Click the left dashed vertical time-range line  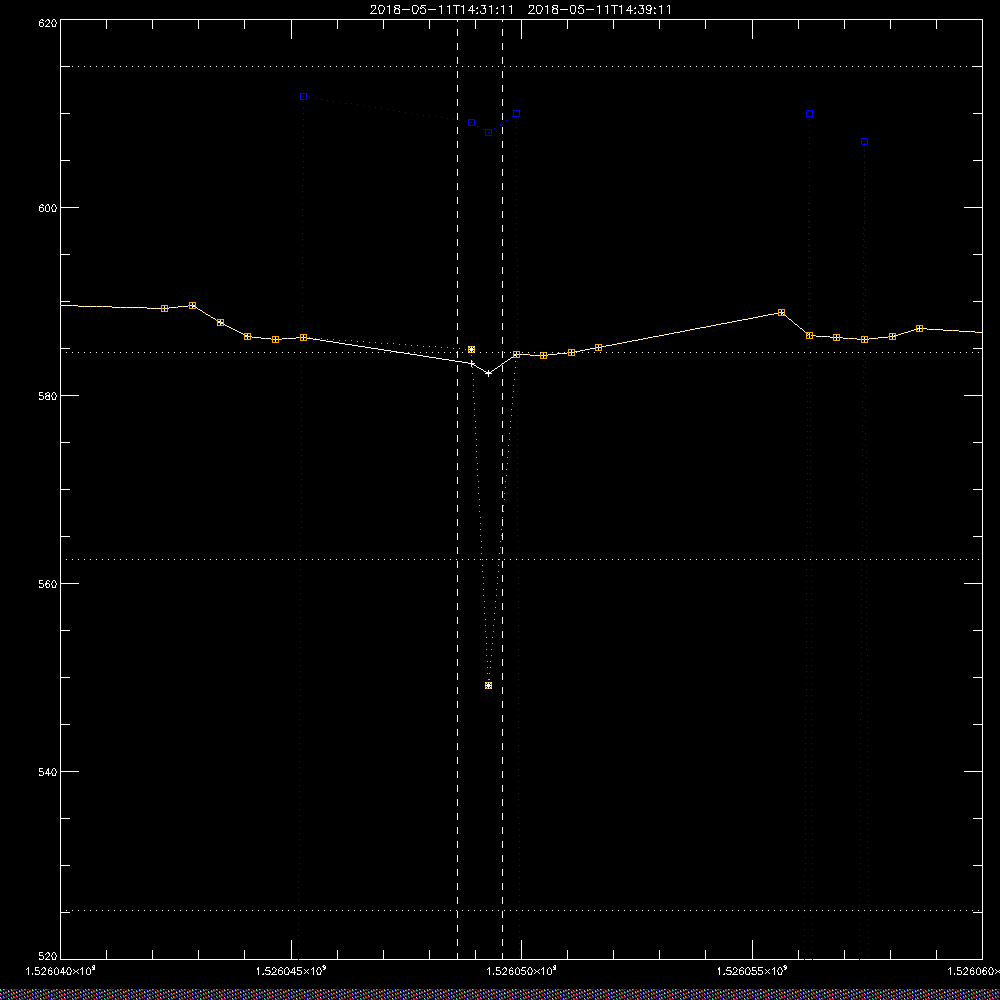(457, 488)
